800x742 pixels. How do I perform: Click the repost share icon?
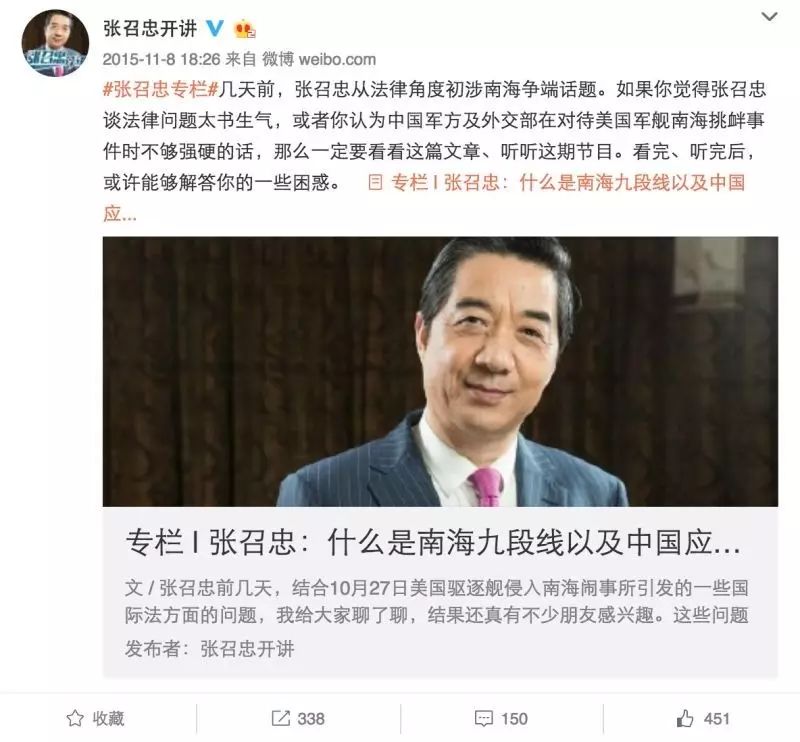click(x=281, y=719)
